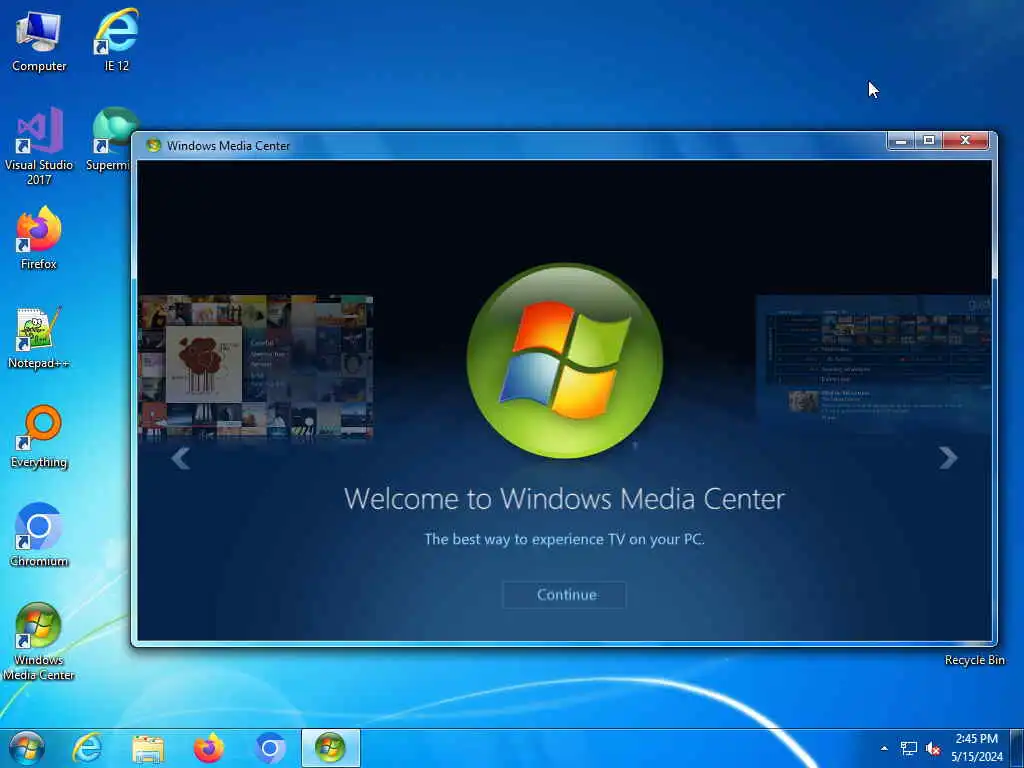1024x768 pixels.
Task: Launch Firefox from the taskbar
Action: click(x=209, y=748)
